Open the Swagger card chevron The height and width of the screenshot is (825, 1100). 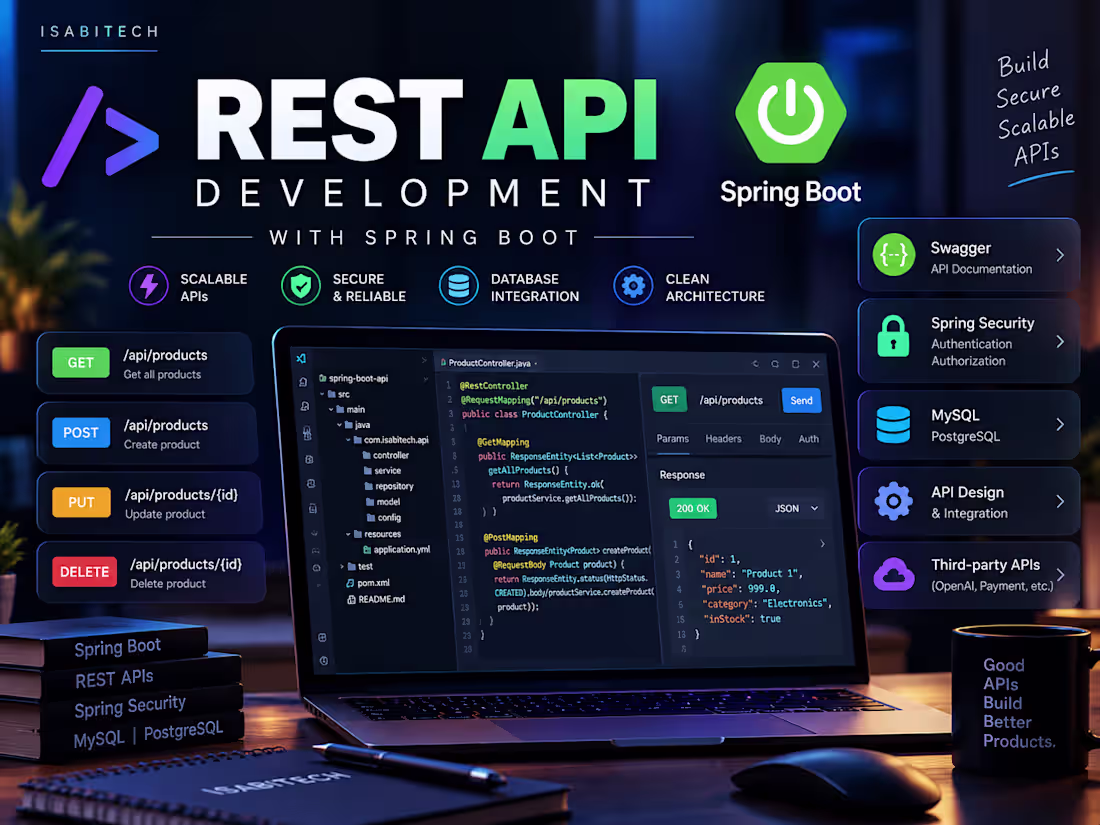(1060, 255)
